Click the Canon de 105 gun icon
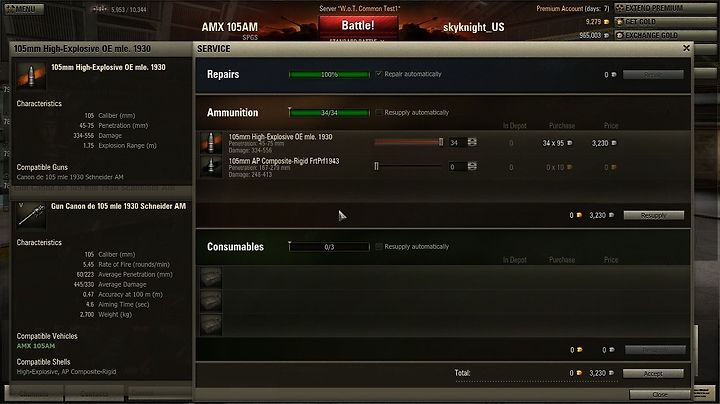Viewport: 720px width, 404px height. pyautogui.click(x=31, y=216)
